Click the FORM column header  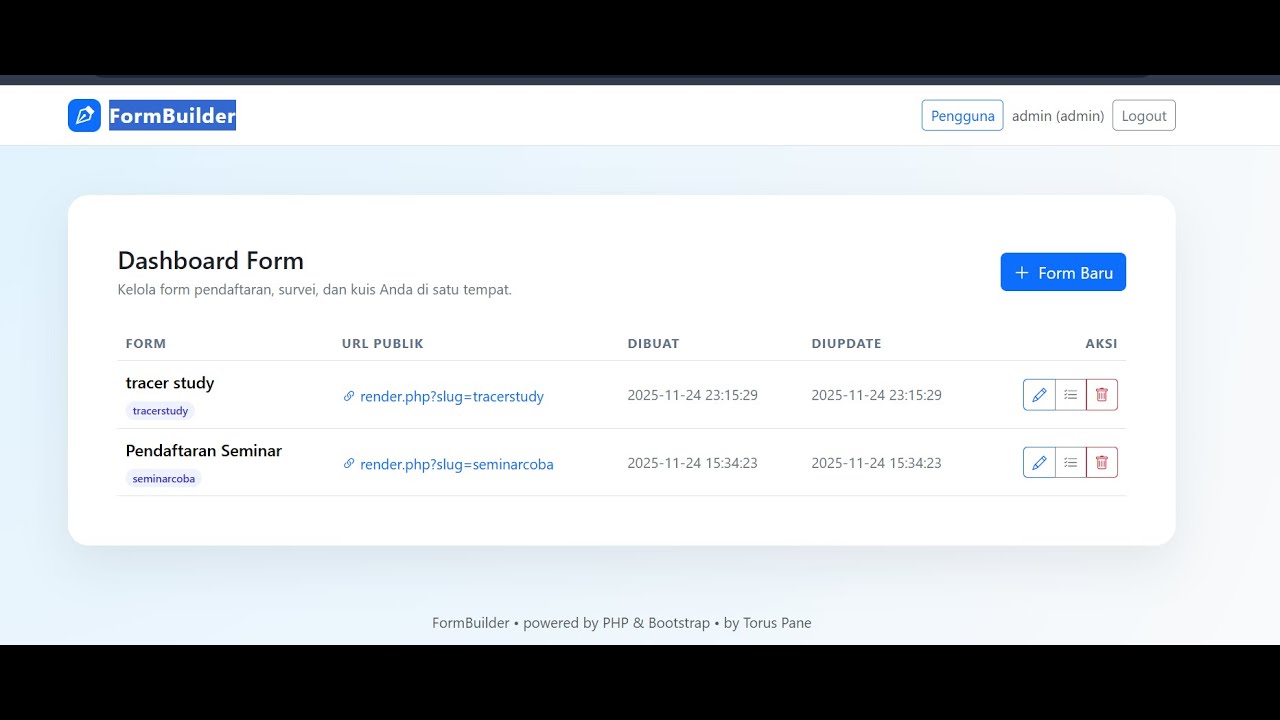coord(146,343)
